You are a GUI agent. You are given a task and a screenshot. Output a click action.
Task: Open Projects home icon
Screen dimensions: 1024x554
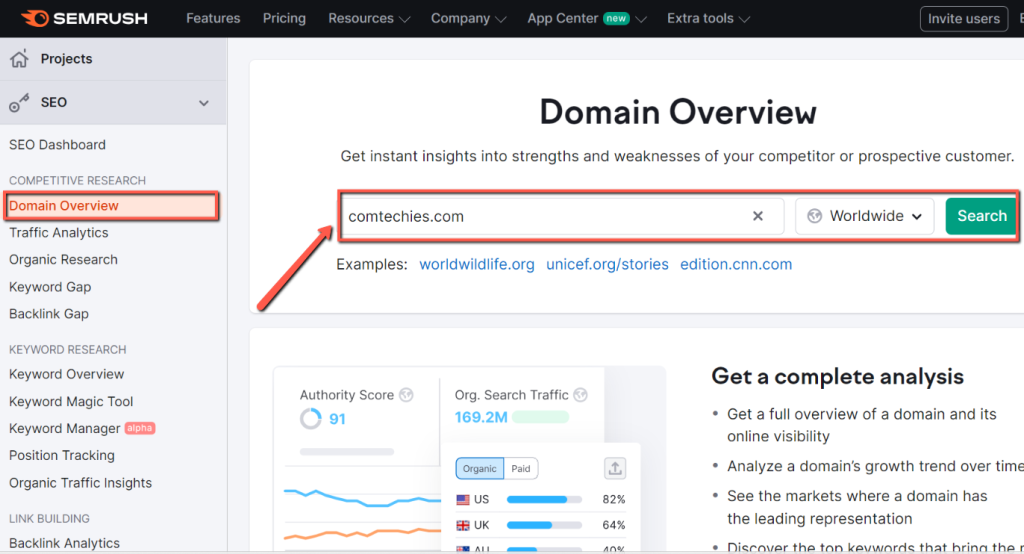[19, 59]
